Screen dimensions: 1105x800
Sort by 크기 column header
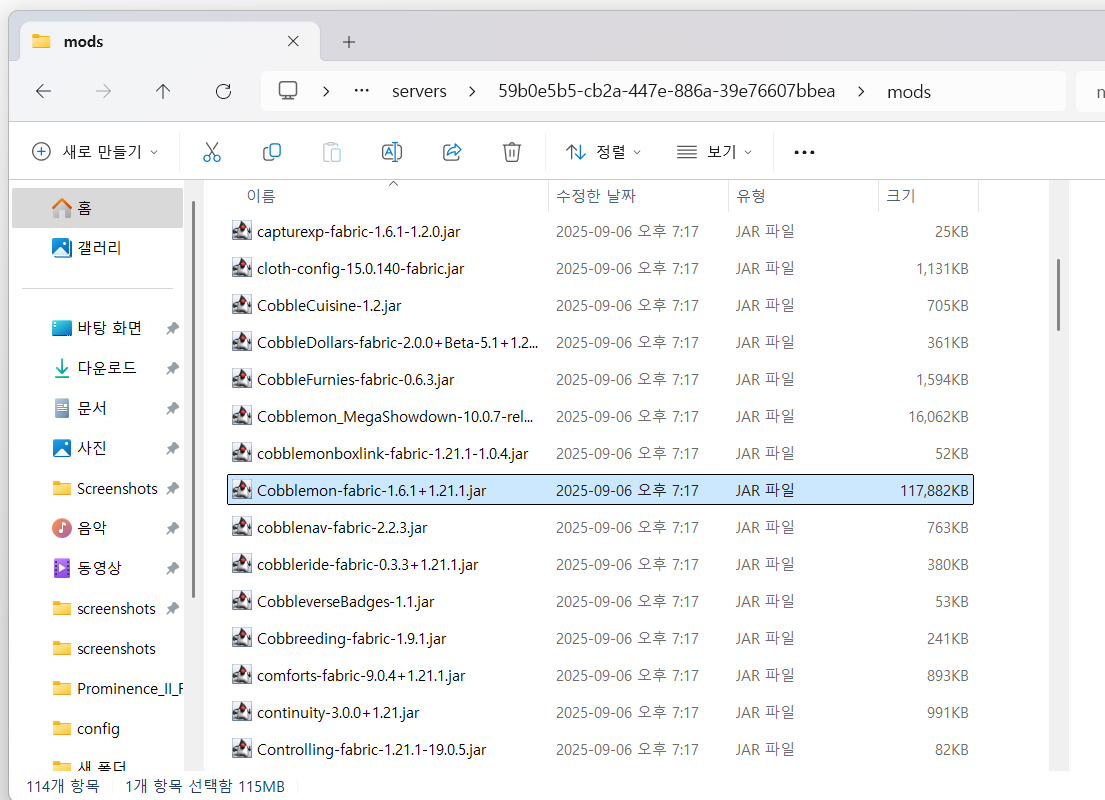pyautogui.click(x=928, y=196)
